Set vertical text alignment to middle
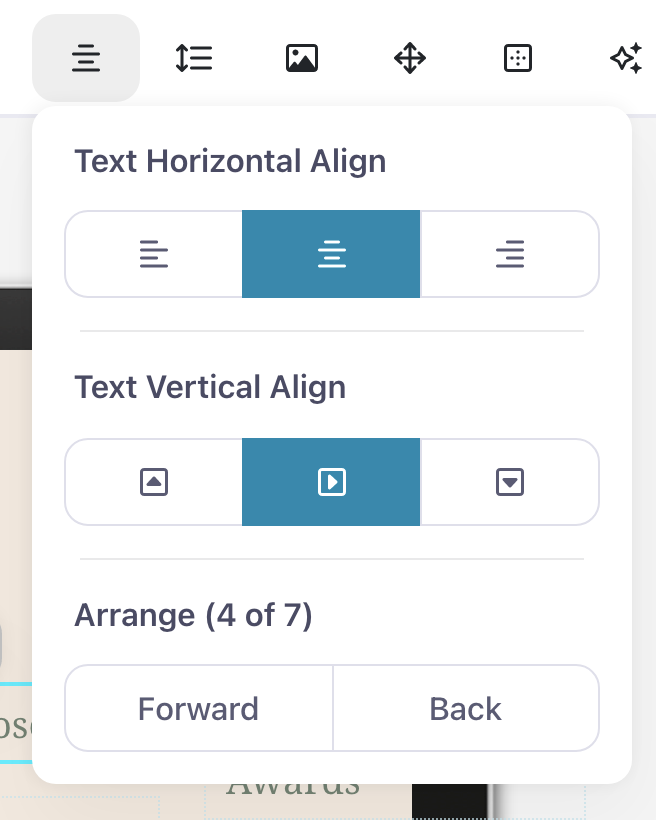Viewport: 656px width, 820px height. [x=331, y=482]
